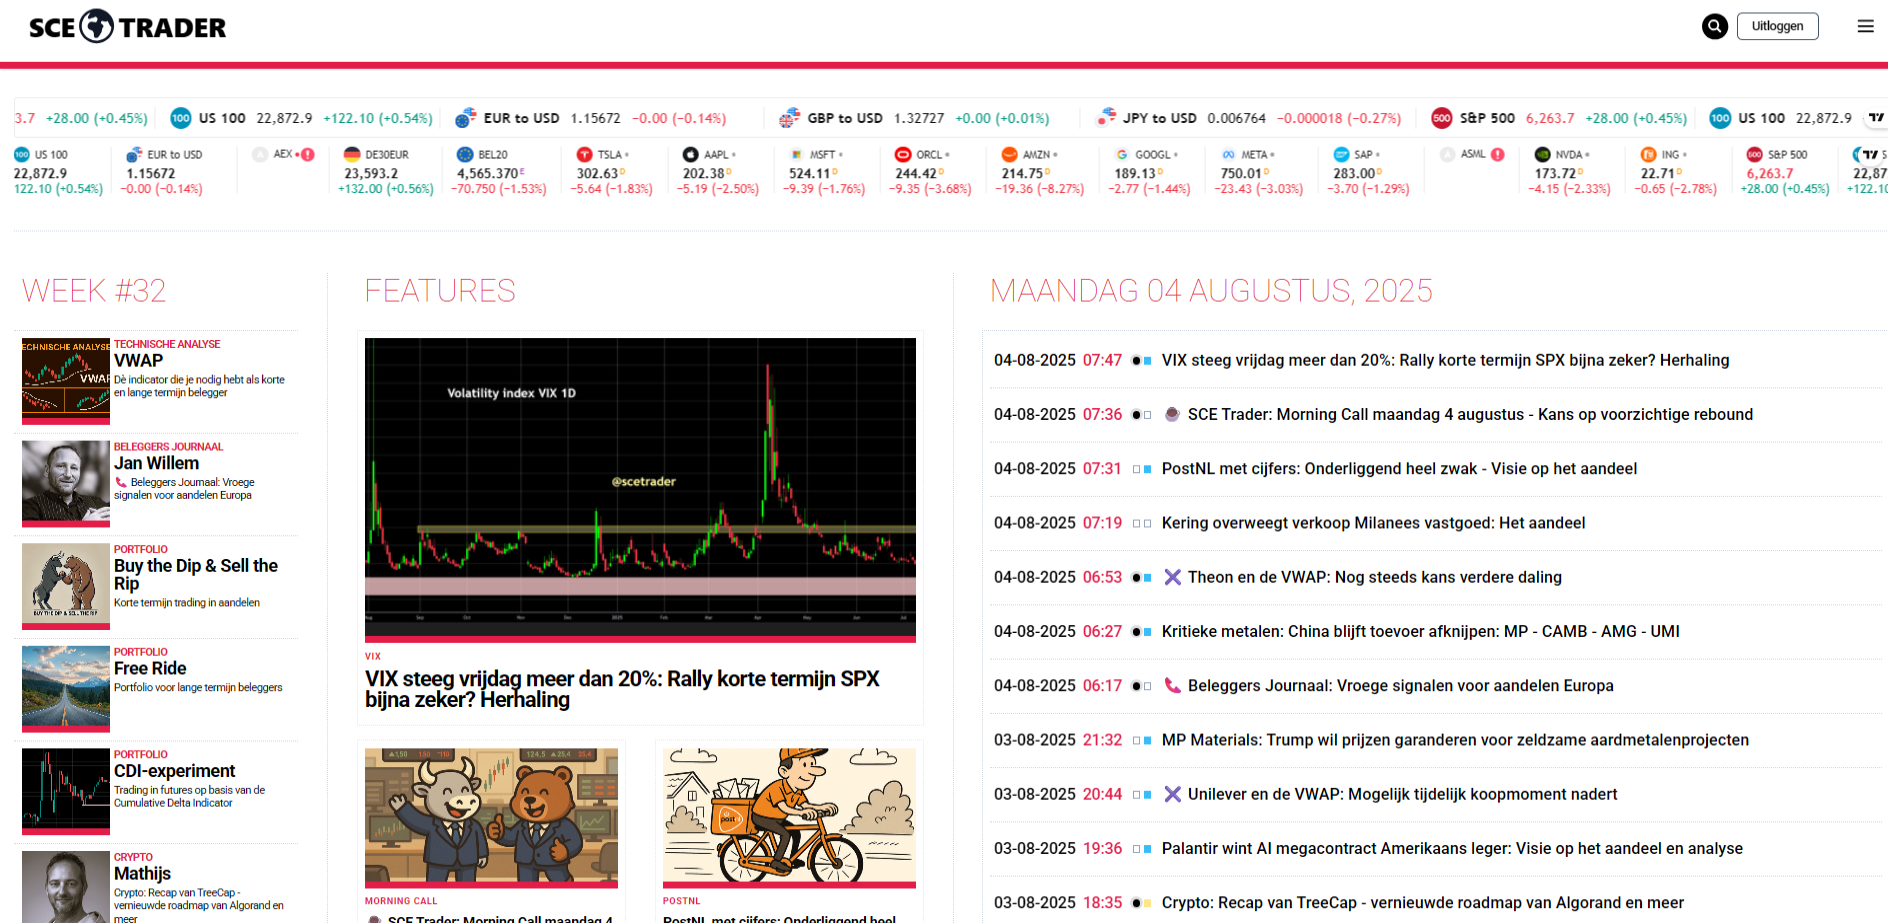
Task: Click the X icon before Unilever headline
Action: (1173, 794)
